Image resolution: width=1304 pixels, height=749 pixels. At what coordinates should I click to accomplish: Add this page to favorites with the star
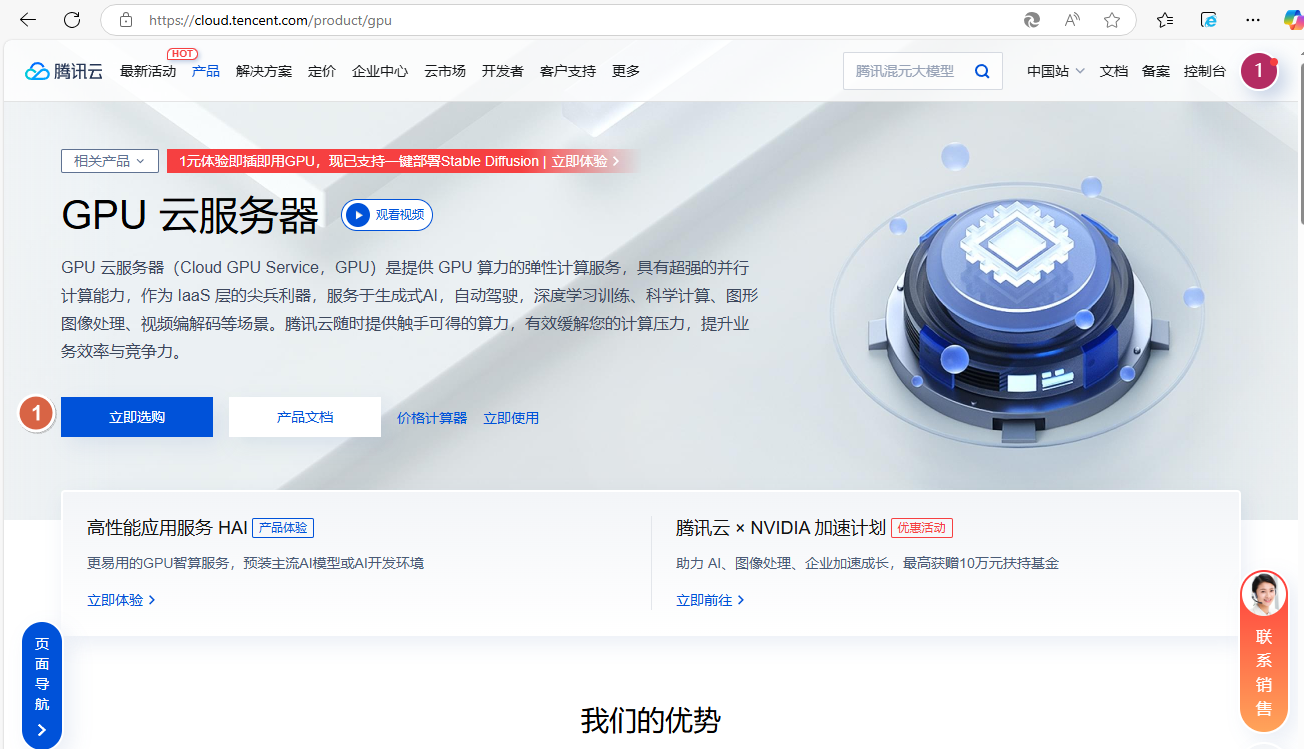[x=1112, y=20]
